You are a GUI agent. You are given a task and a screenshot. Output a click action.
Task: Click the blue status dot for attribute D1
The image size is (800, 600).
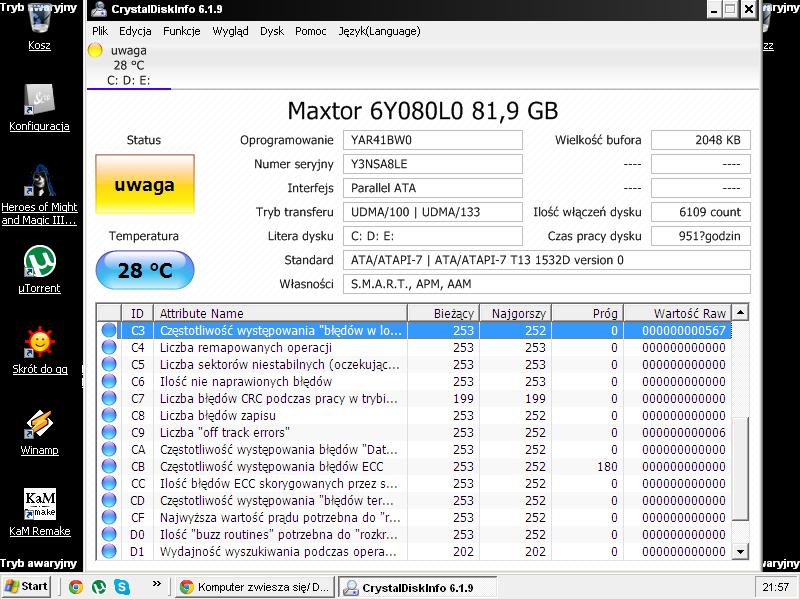pos(109,551)
